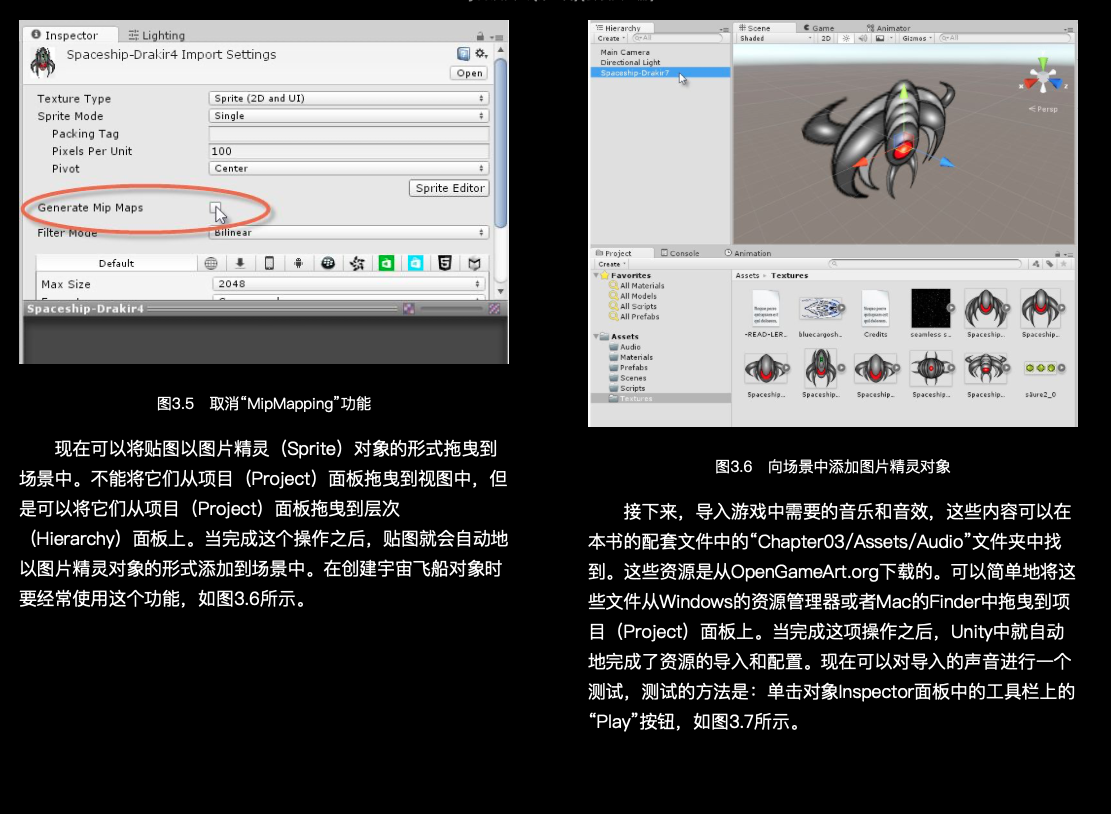Collapse the Assets folder tree
This screenshot has height=814, width=1111.
(597, 337)
